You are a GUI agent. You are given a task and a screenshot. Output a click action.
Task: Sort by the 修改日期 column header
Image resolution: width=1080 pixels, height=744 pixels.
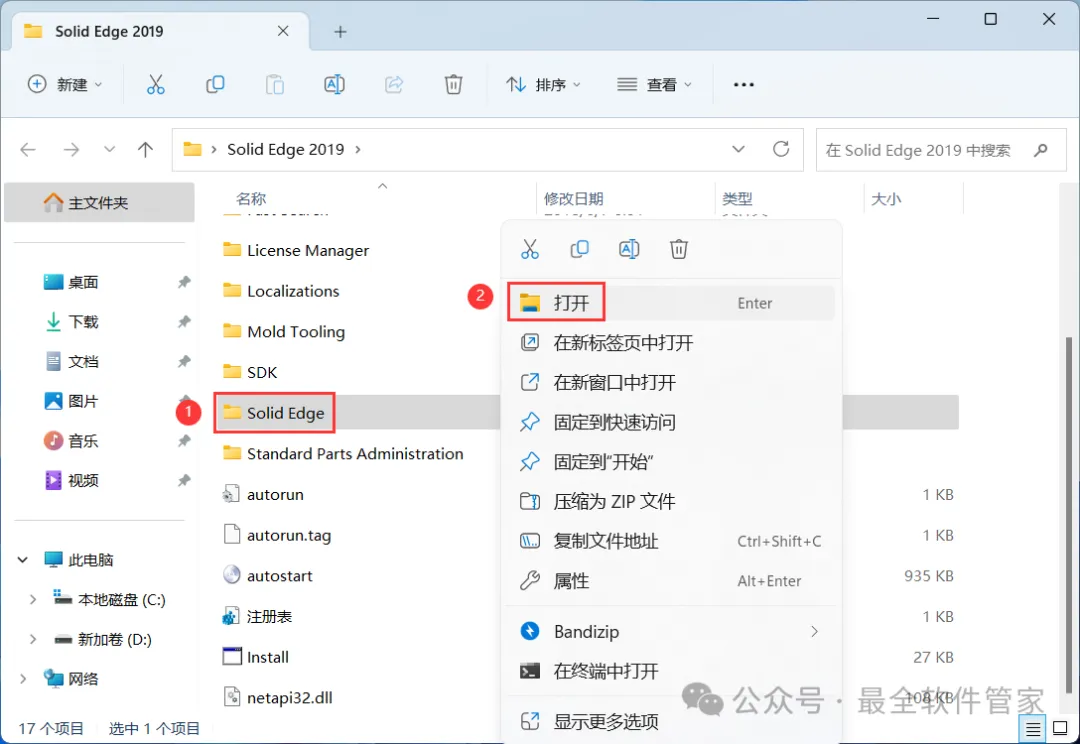point(574,199)
